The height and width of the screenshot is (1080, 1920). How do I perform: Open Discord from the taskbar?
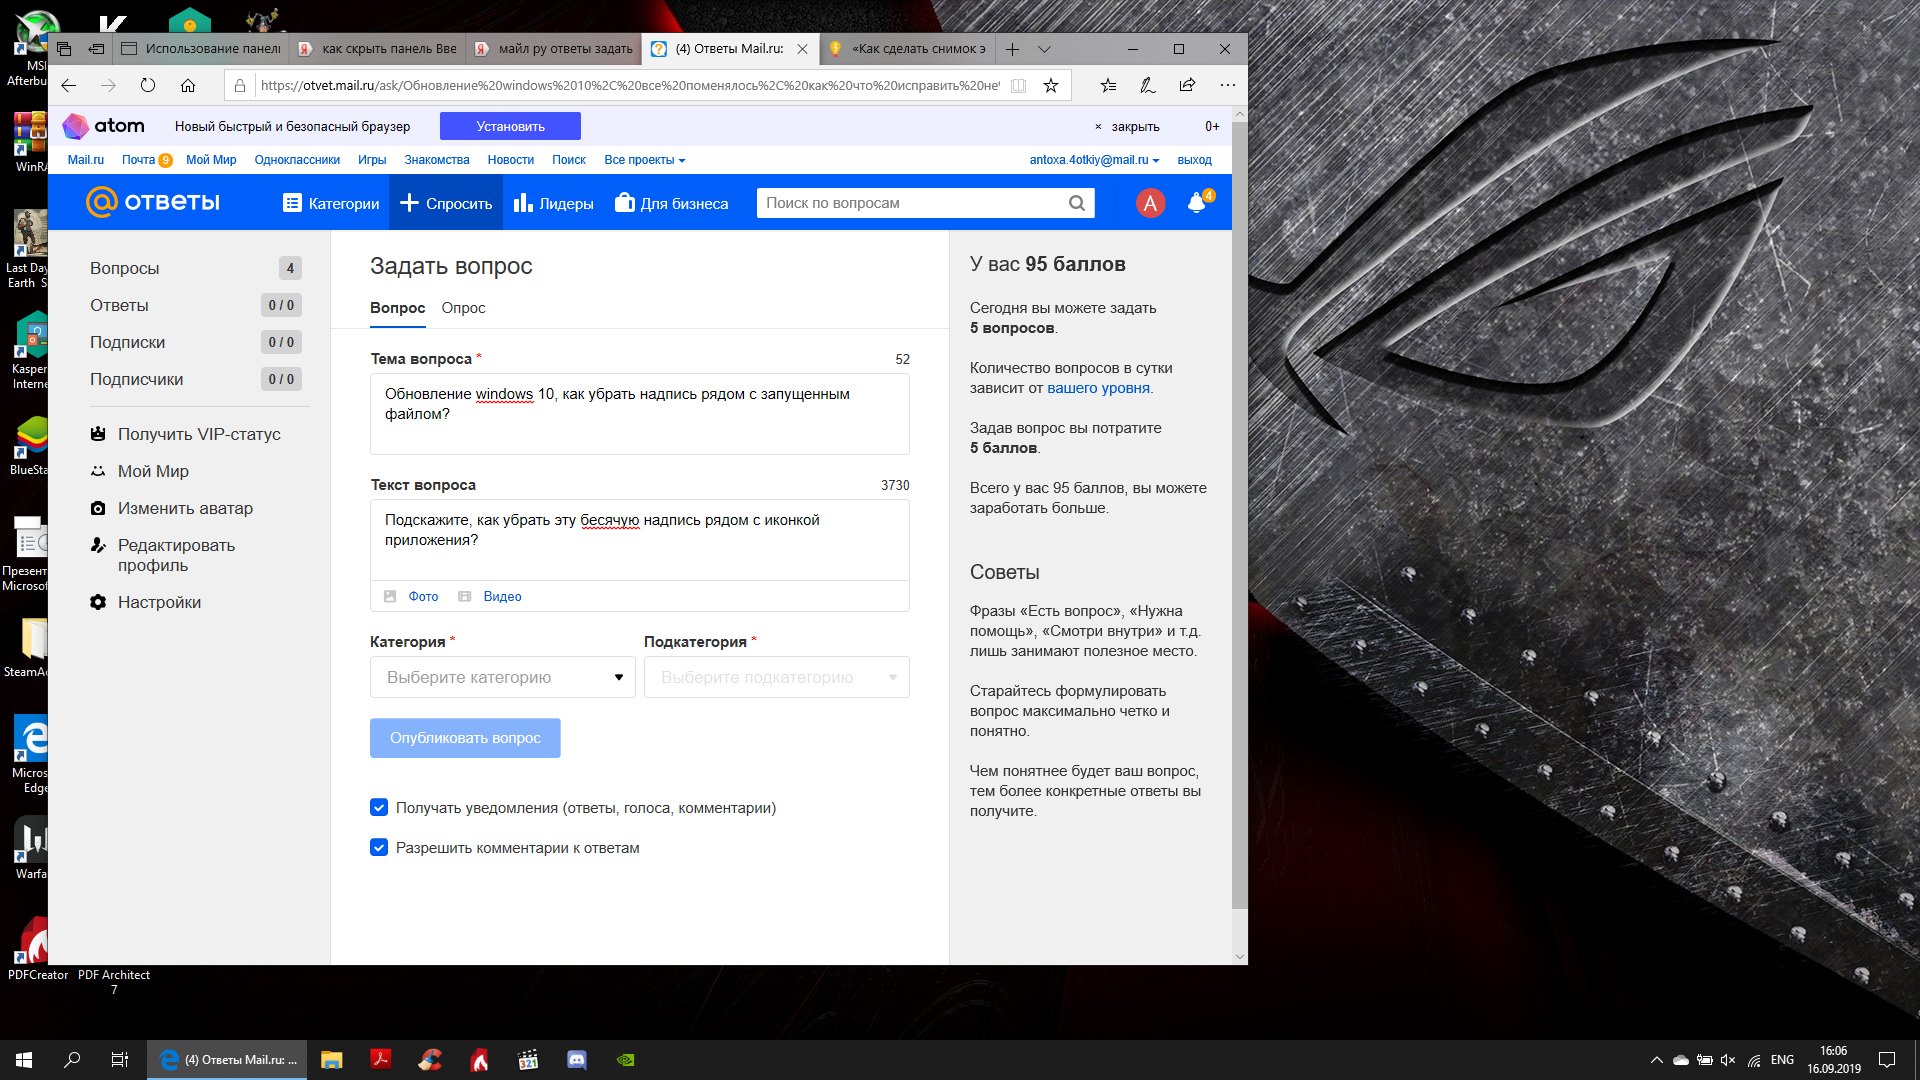tap(577, 1060)
